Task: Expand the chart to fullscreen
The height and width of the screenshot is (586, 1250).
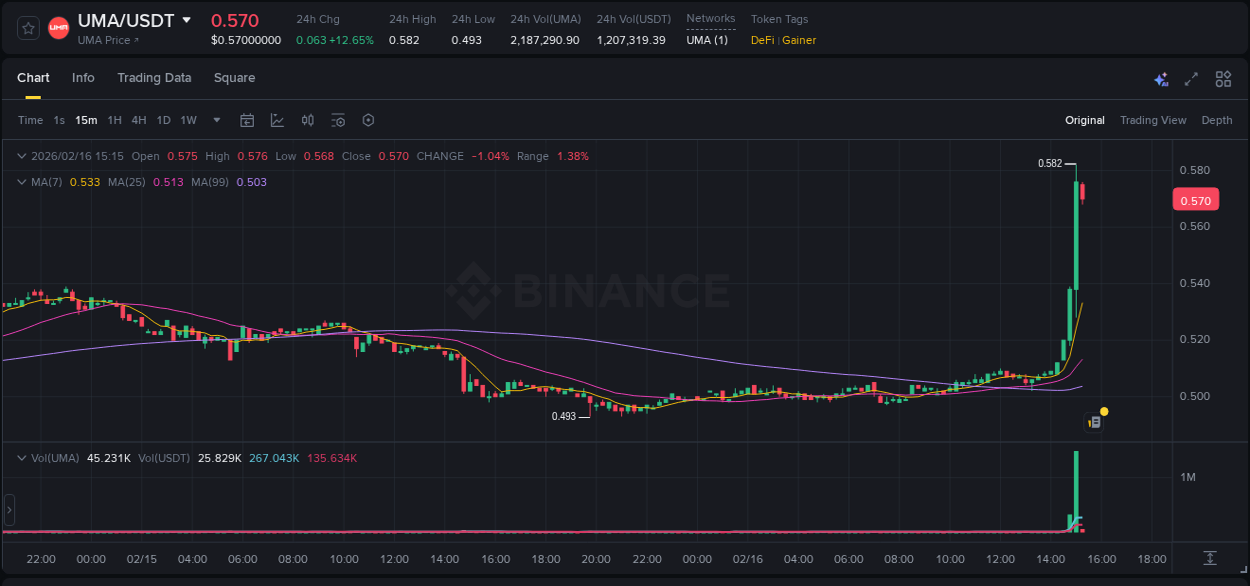Action: click(1191, 79)
